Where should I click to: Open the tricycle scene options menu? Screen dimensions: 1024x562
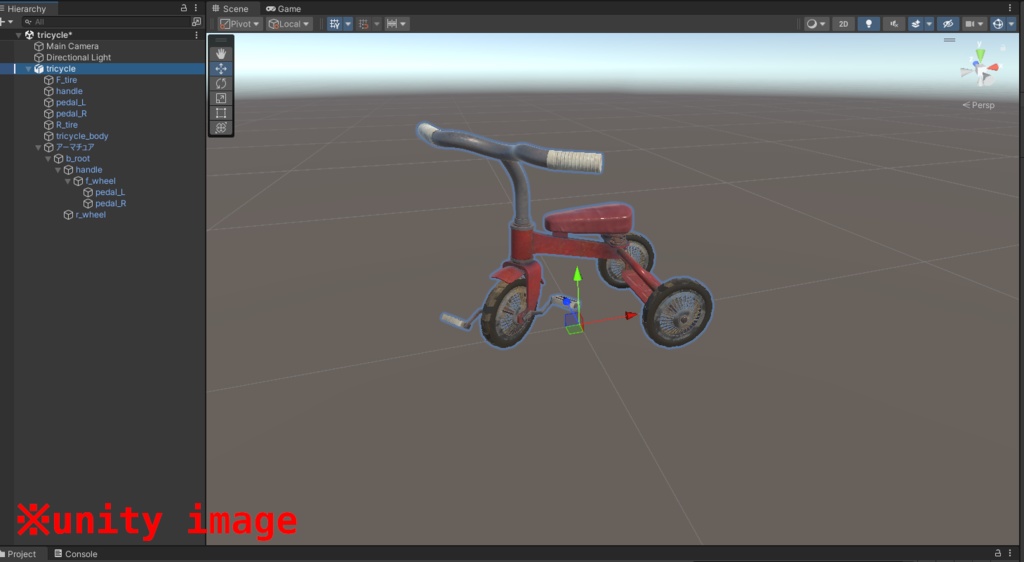[x=196, y=35]
